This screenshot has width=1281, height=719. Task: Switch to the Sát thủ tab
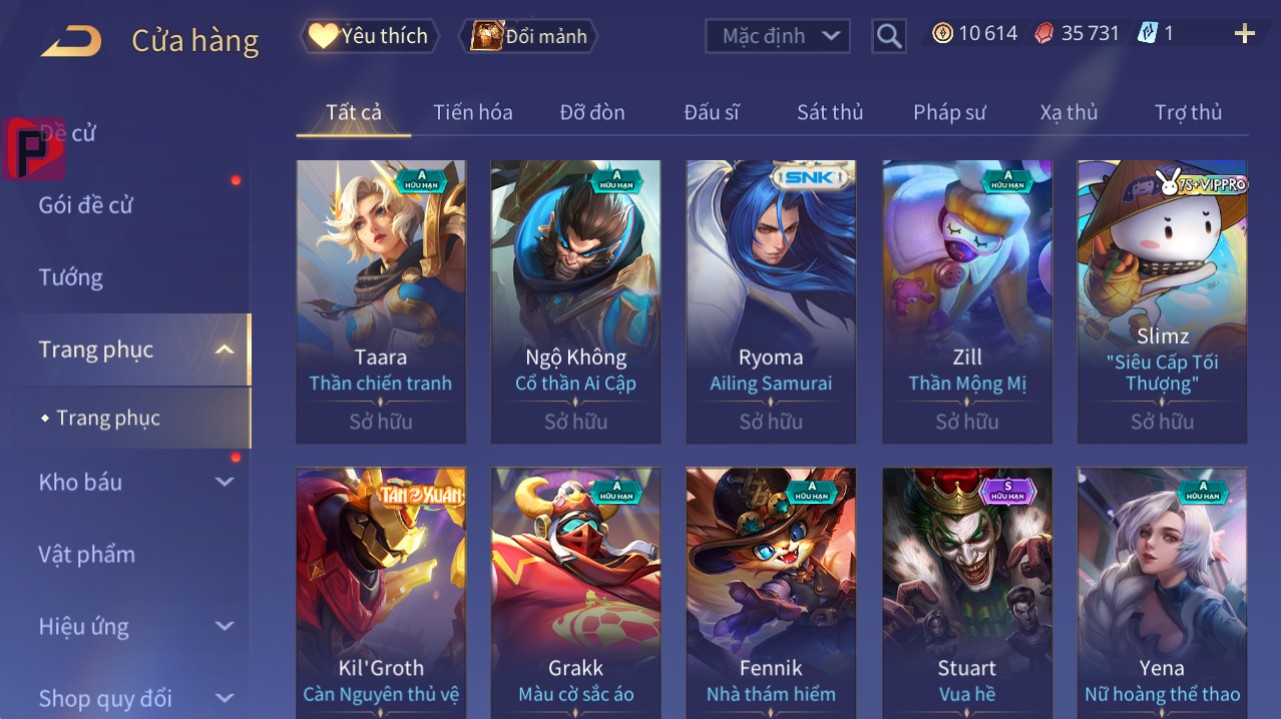click(830, 112)
